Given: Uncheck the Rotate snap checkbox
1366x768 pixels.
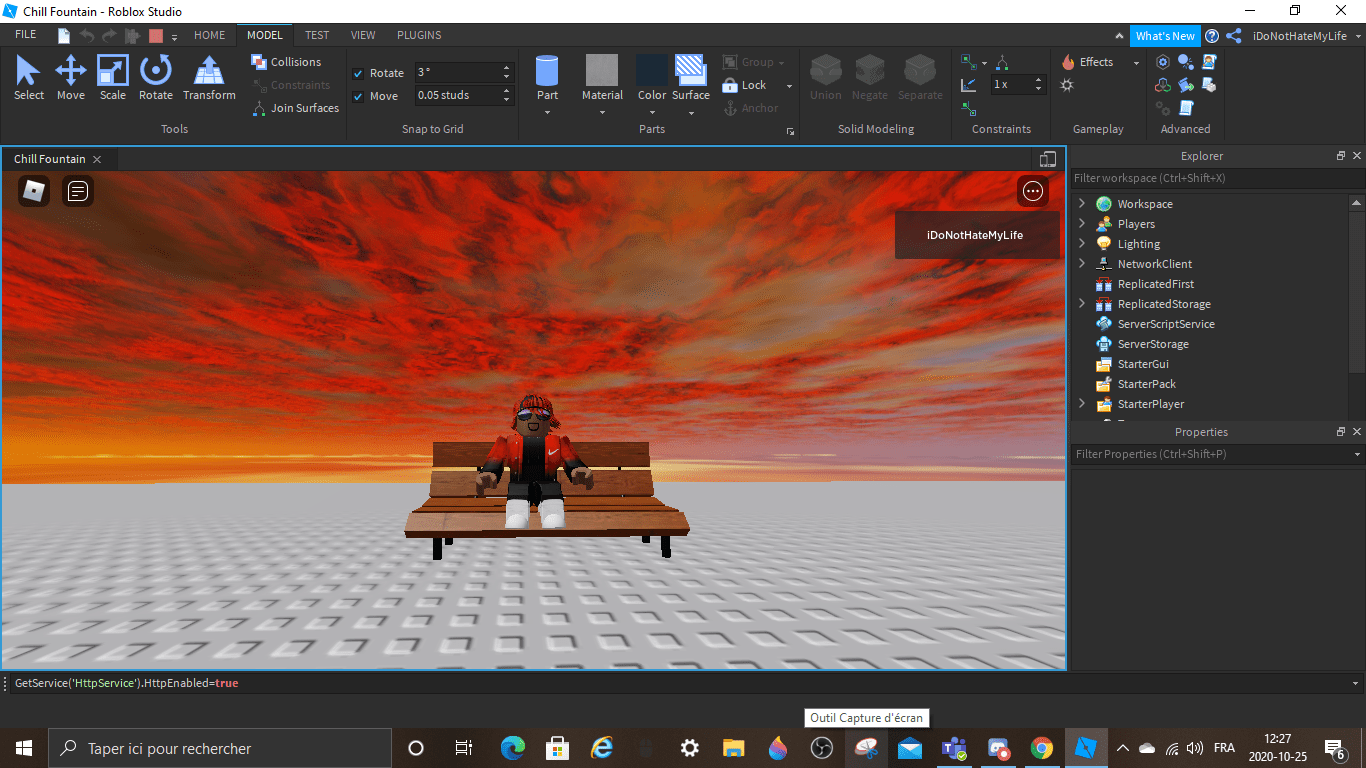Looking at the screenshot, I should point(357,72).
